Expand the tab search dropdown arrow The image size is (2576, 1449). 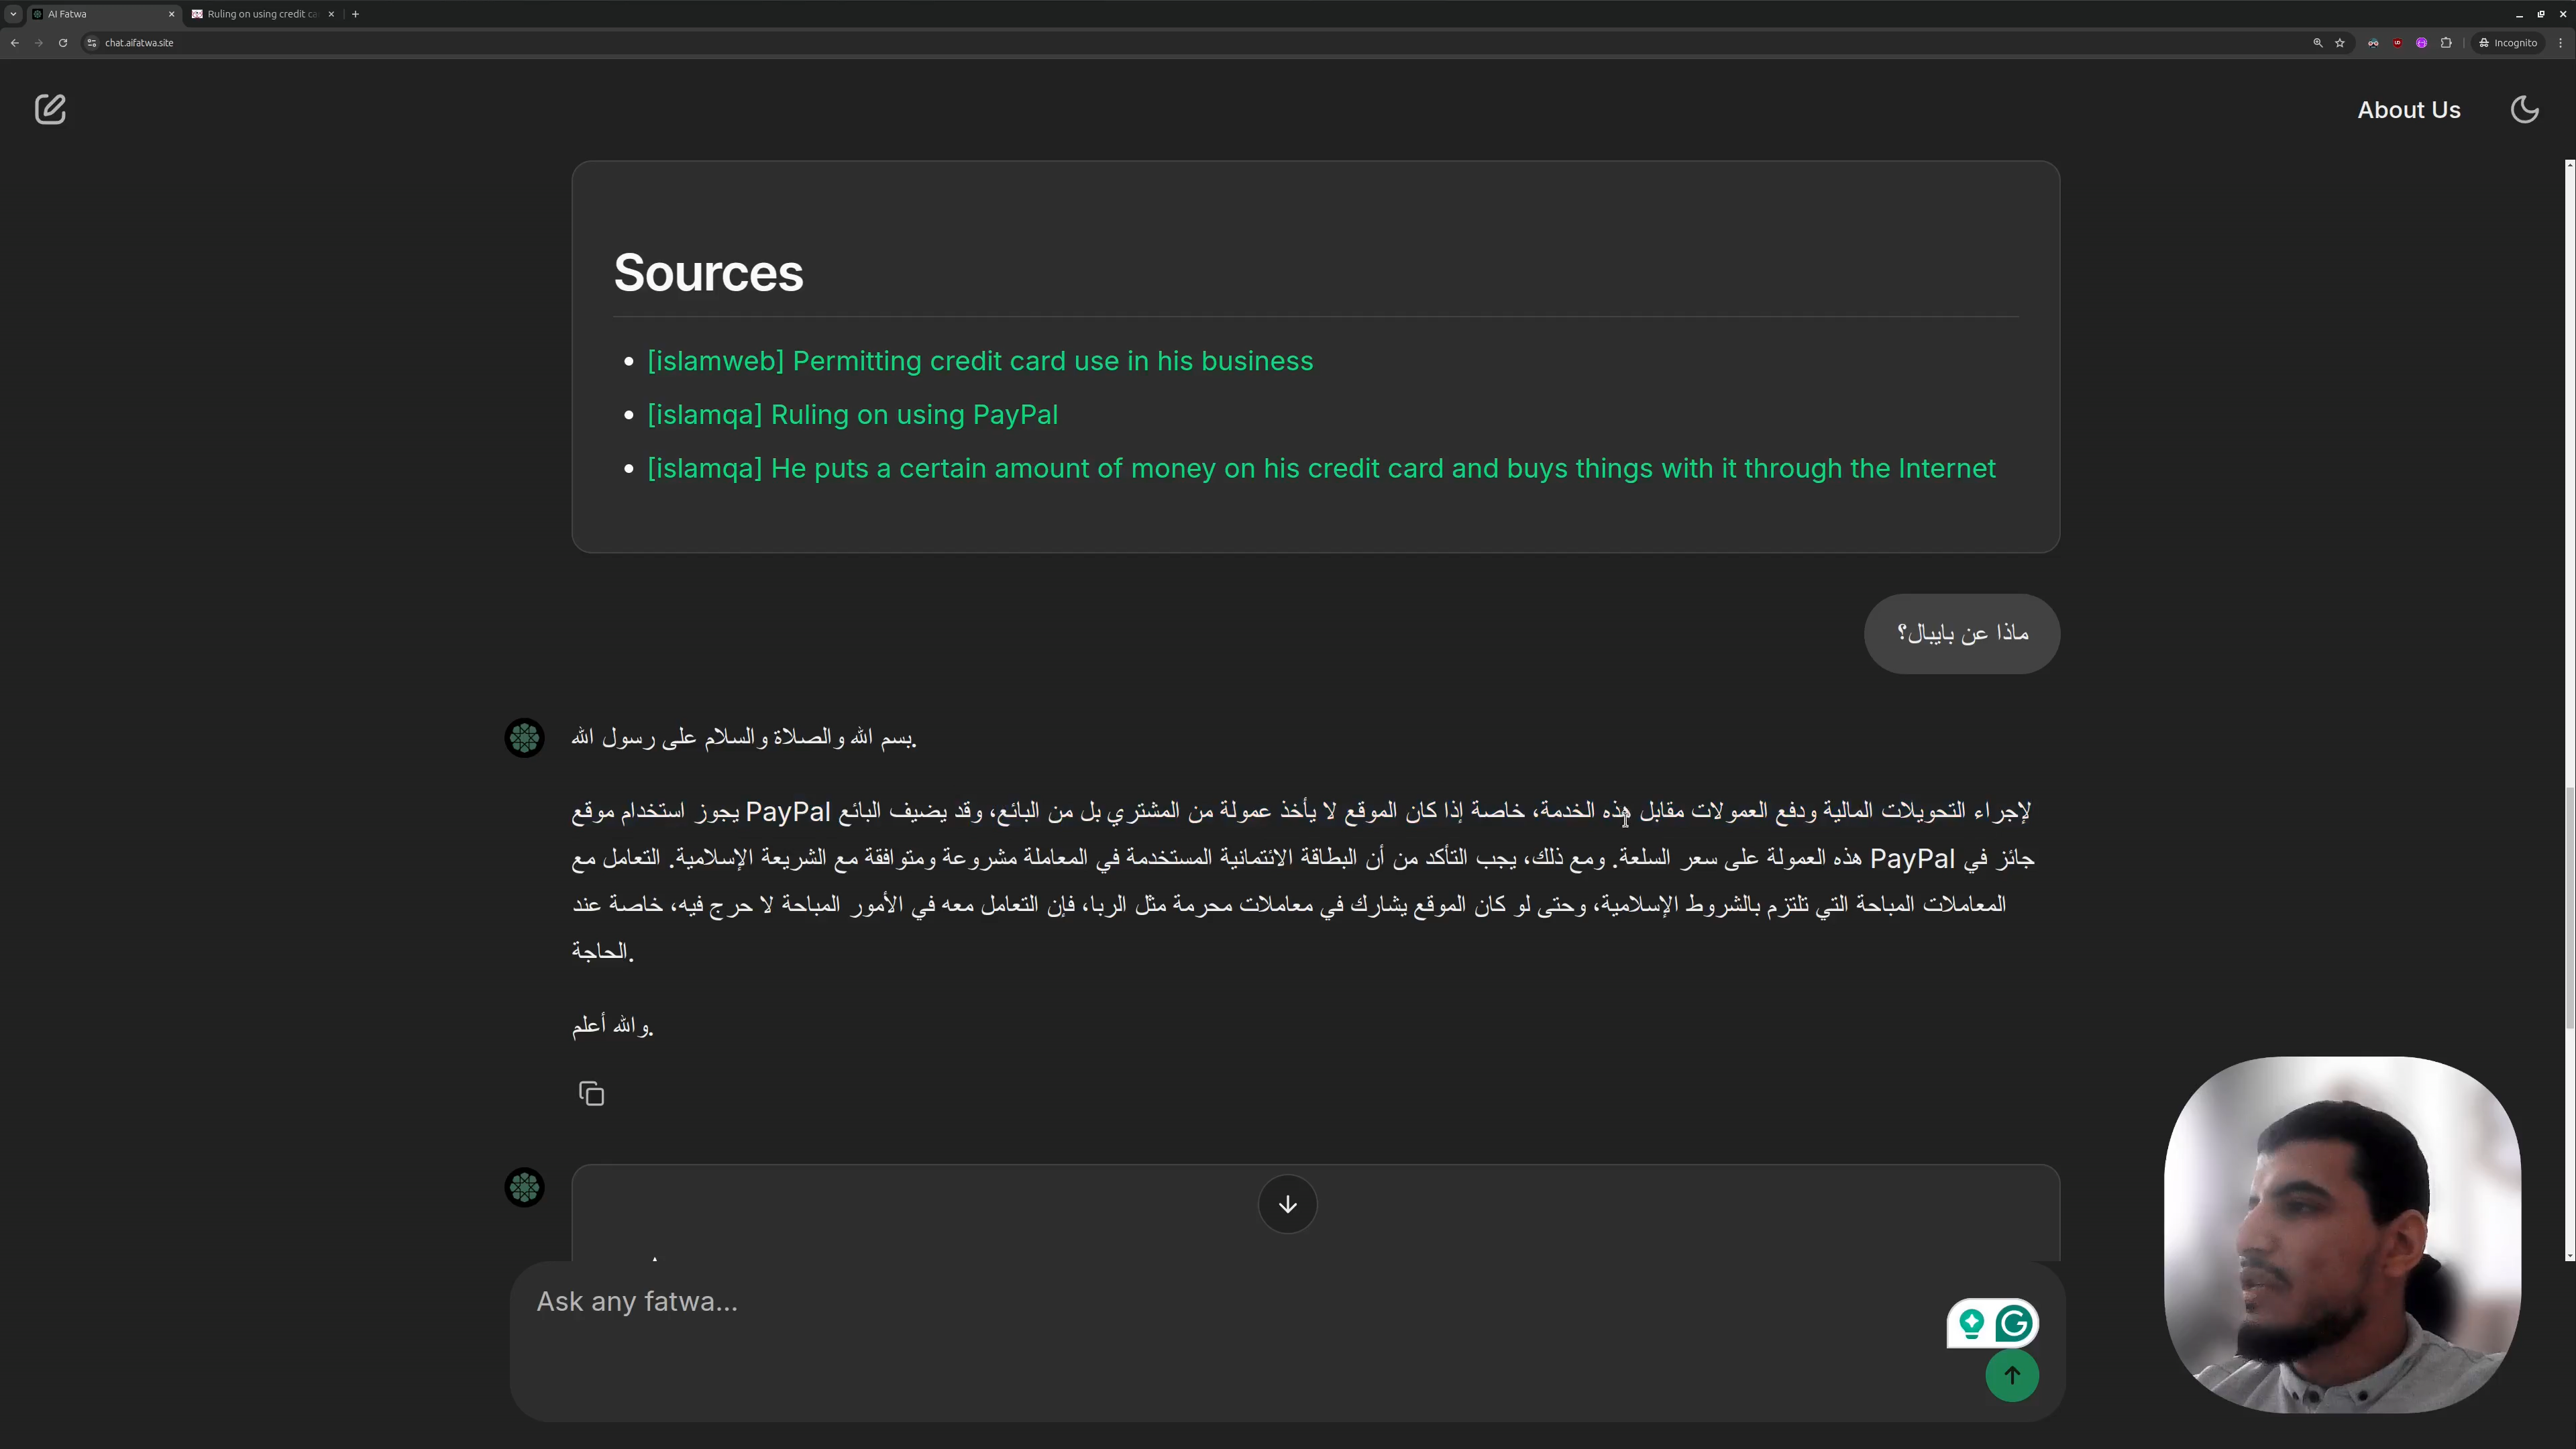pos(13,14)
